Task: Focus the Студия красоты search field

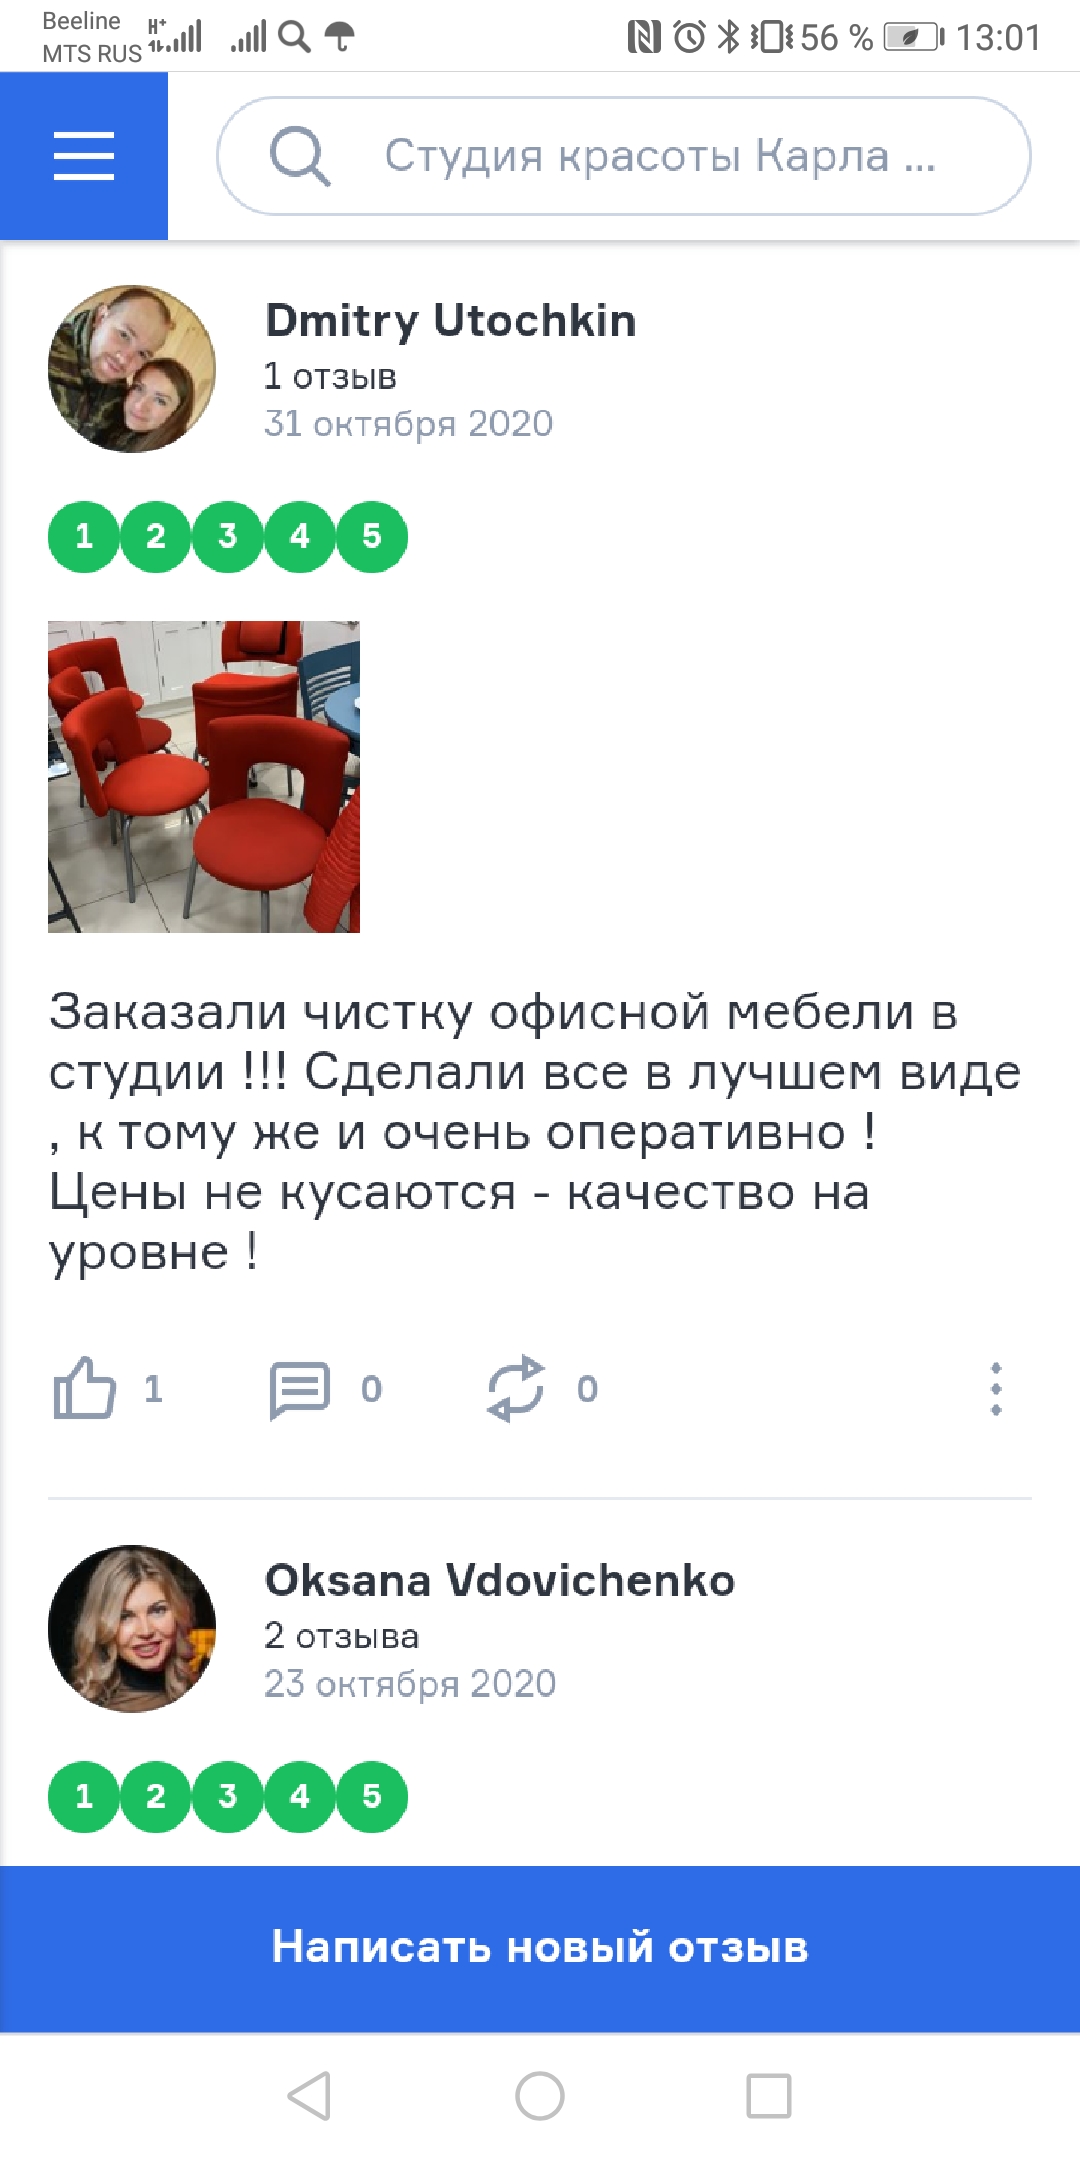Action: click(x=624, y=156)
